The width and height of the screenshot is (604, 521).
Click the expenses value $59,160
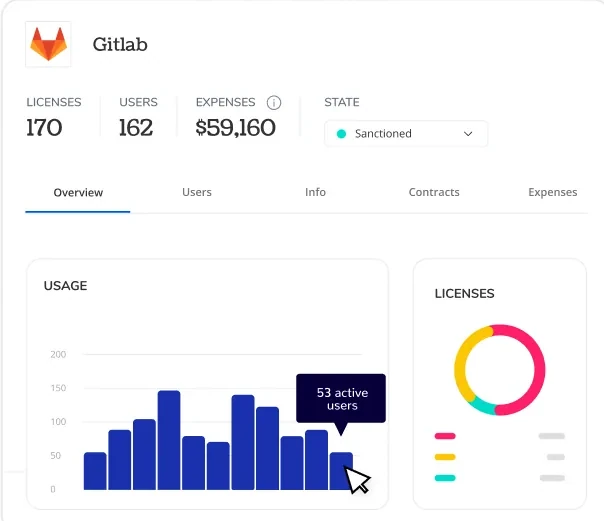click(235, 127)
